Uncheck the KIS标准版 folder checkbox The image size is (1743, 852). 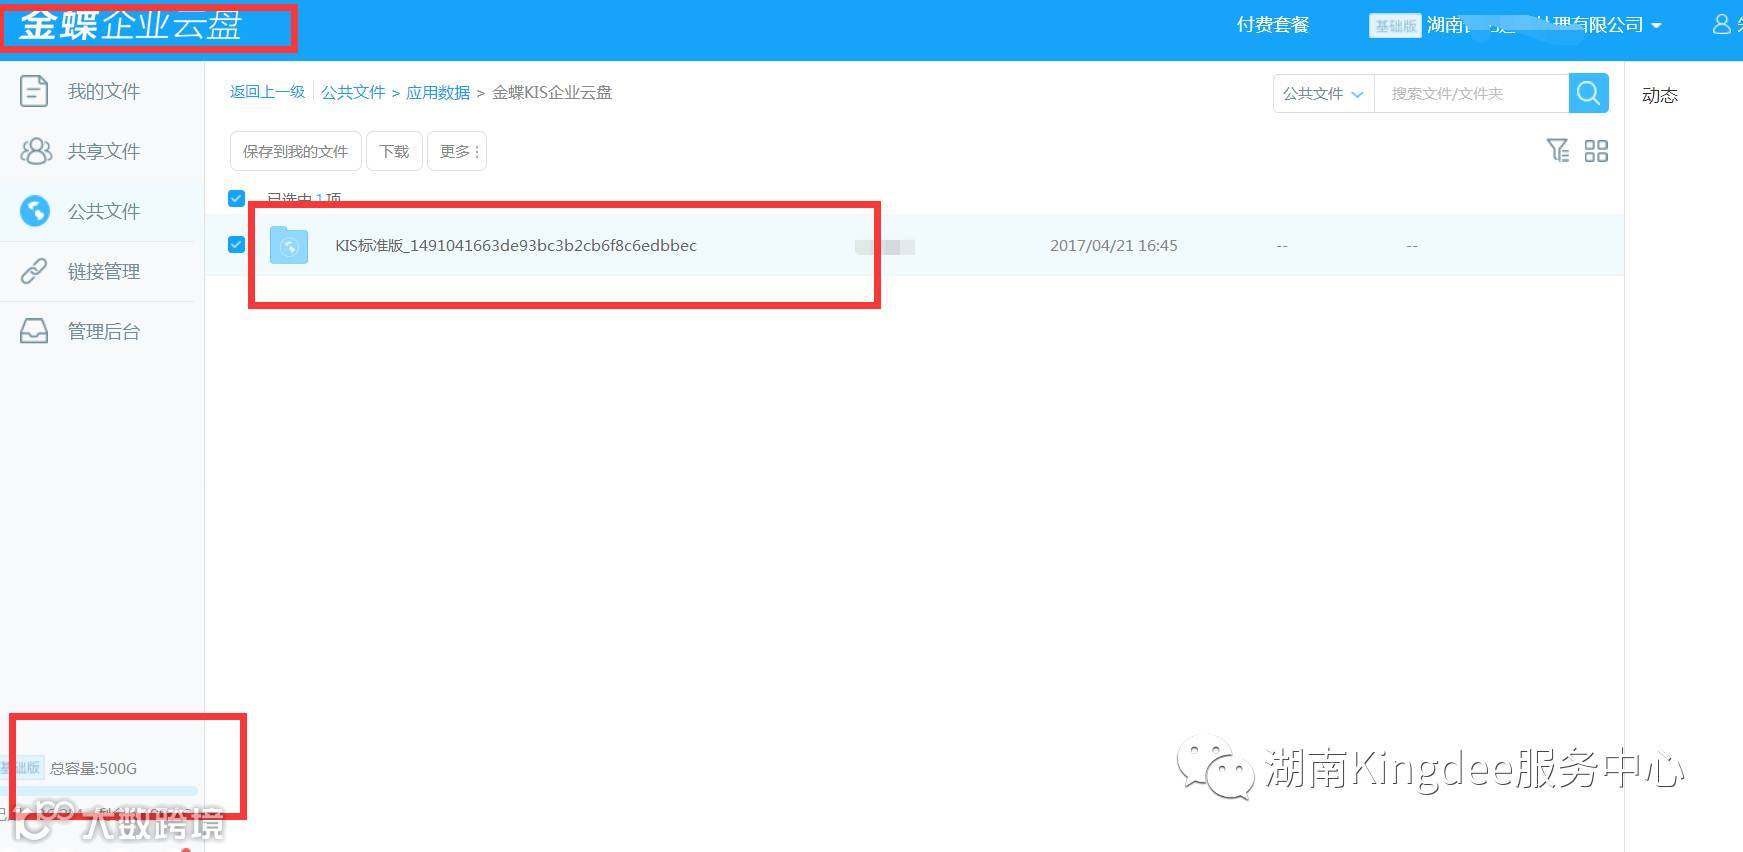(237, 244)
